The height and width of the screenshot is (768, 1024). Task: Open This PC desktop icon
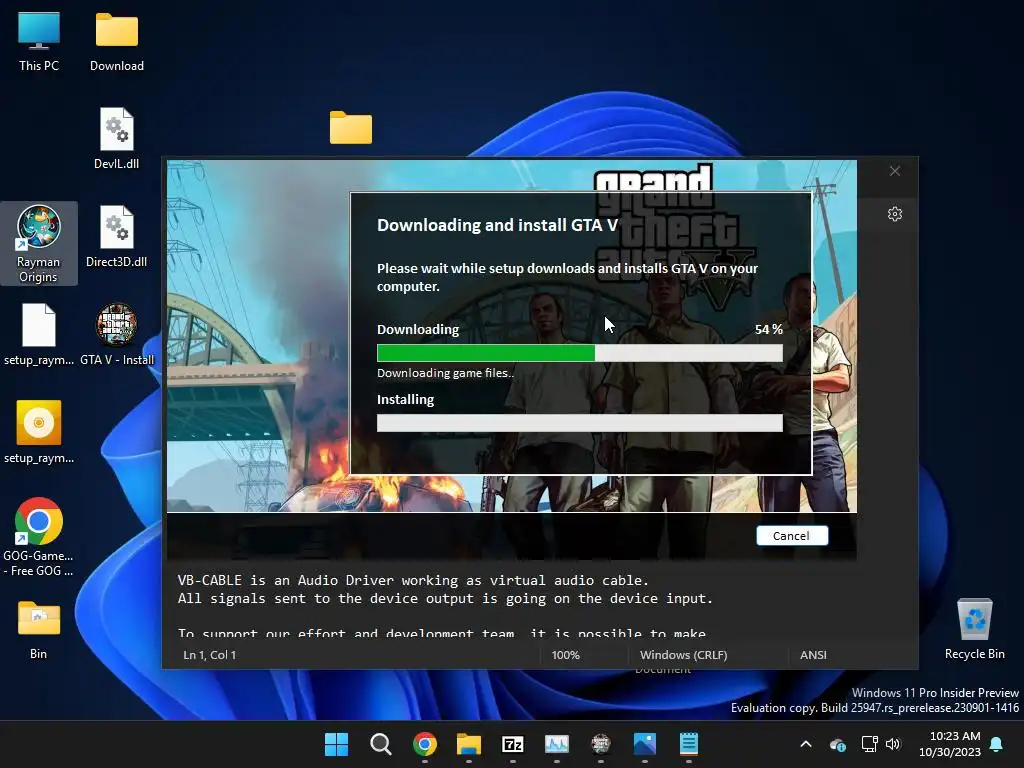39,42
